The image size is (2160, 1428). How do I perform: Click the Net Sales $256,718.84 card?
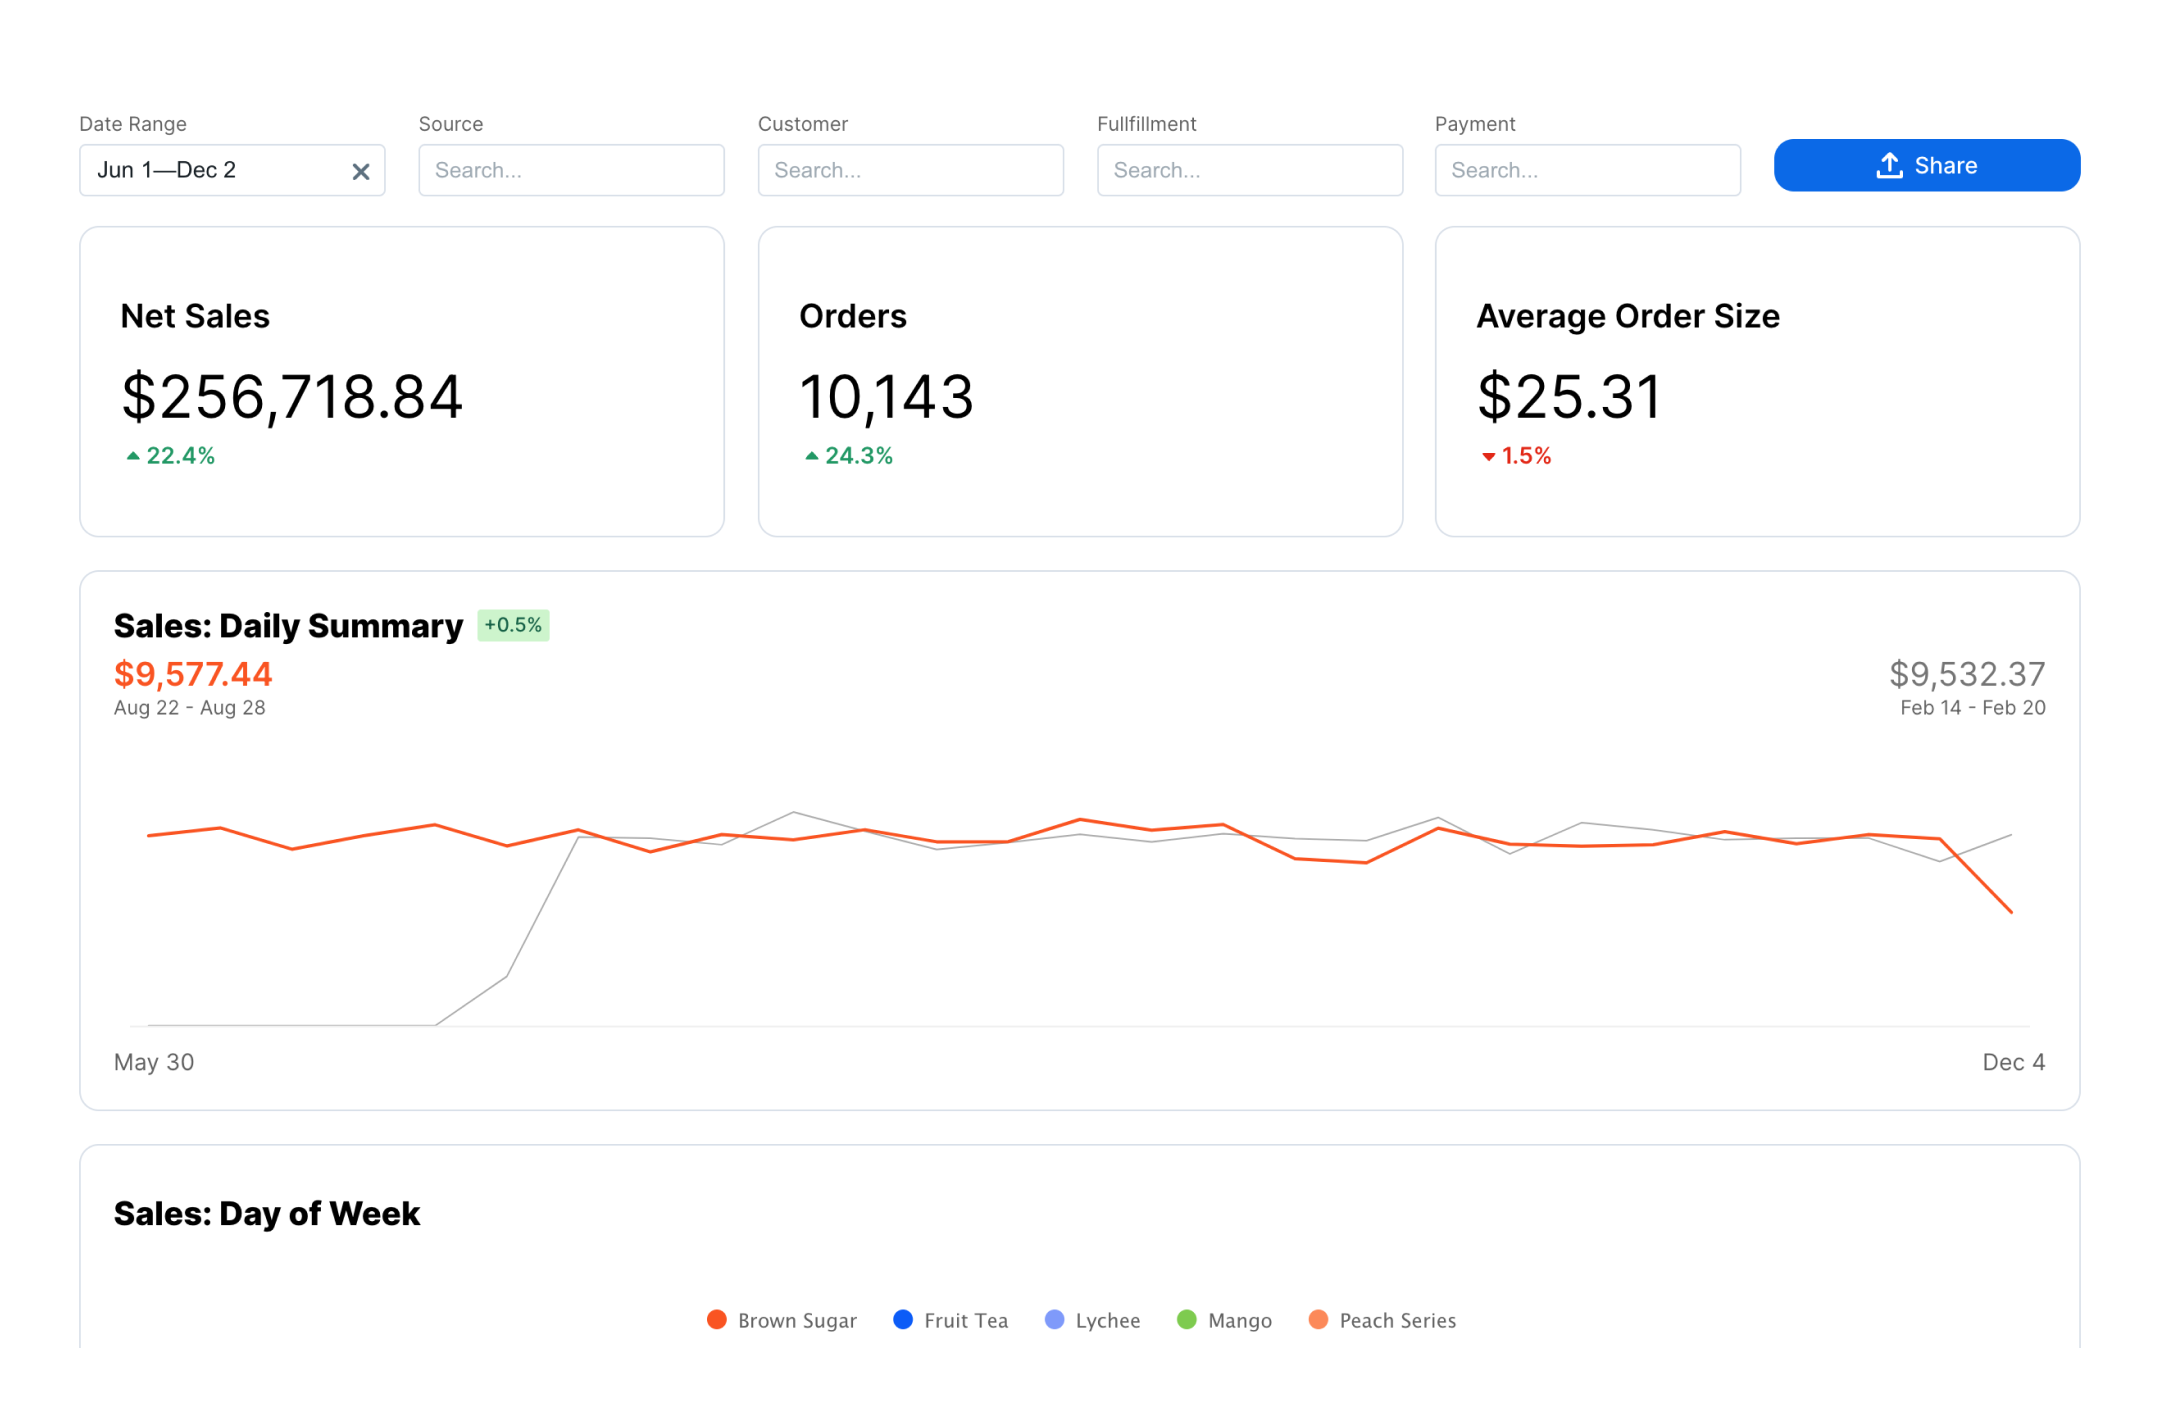401,381
